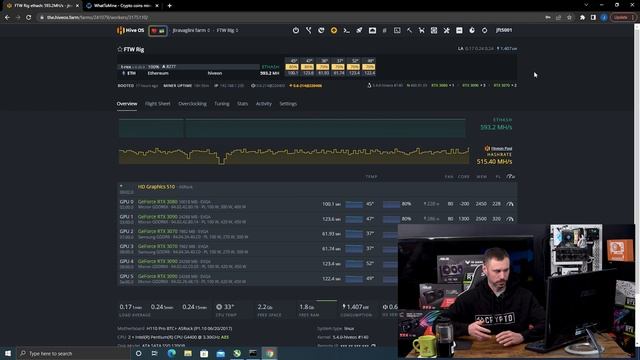Click the miner actions pickaxe-fork icon
The height and width of the screenshot is (360, 640).
tap(309, 30)
